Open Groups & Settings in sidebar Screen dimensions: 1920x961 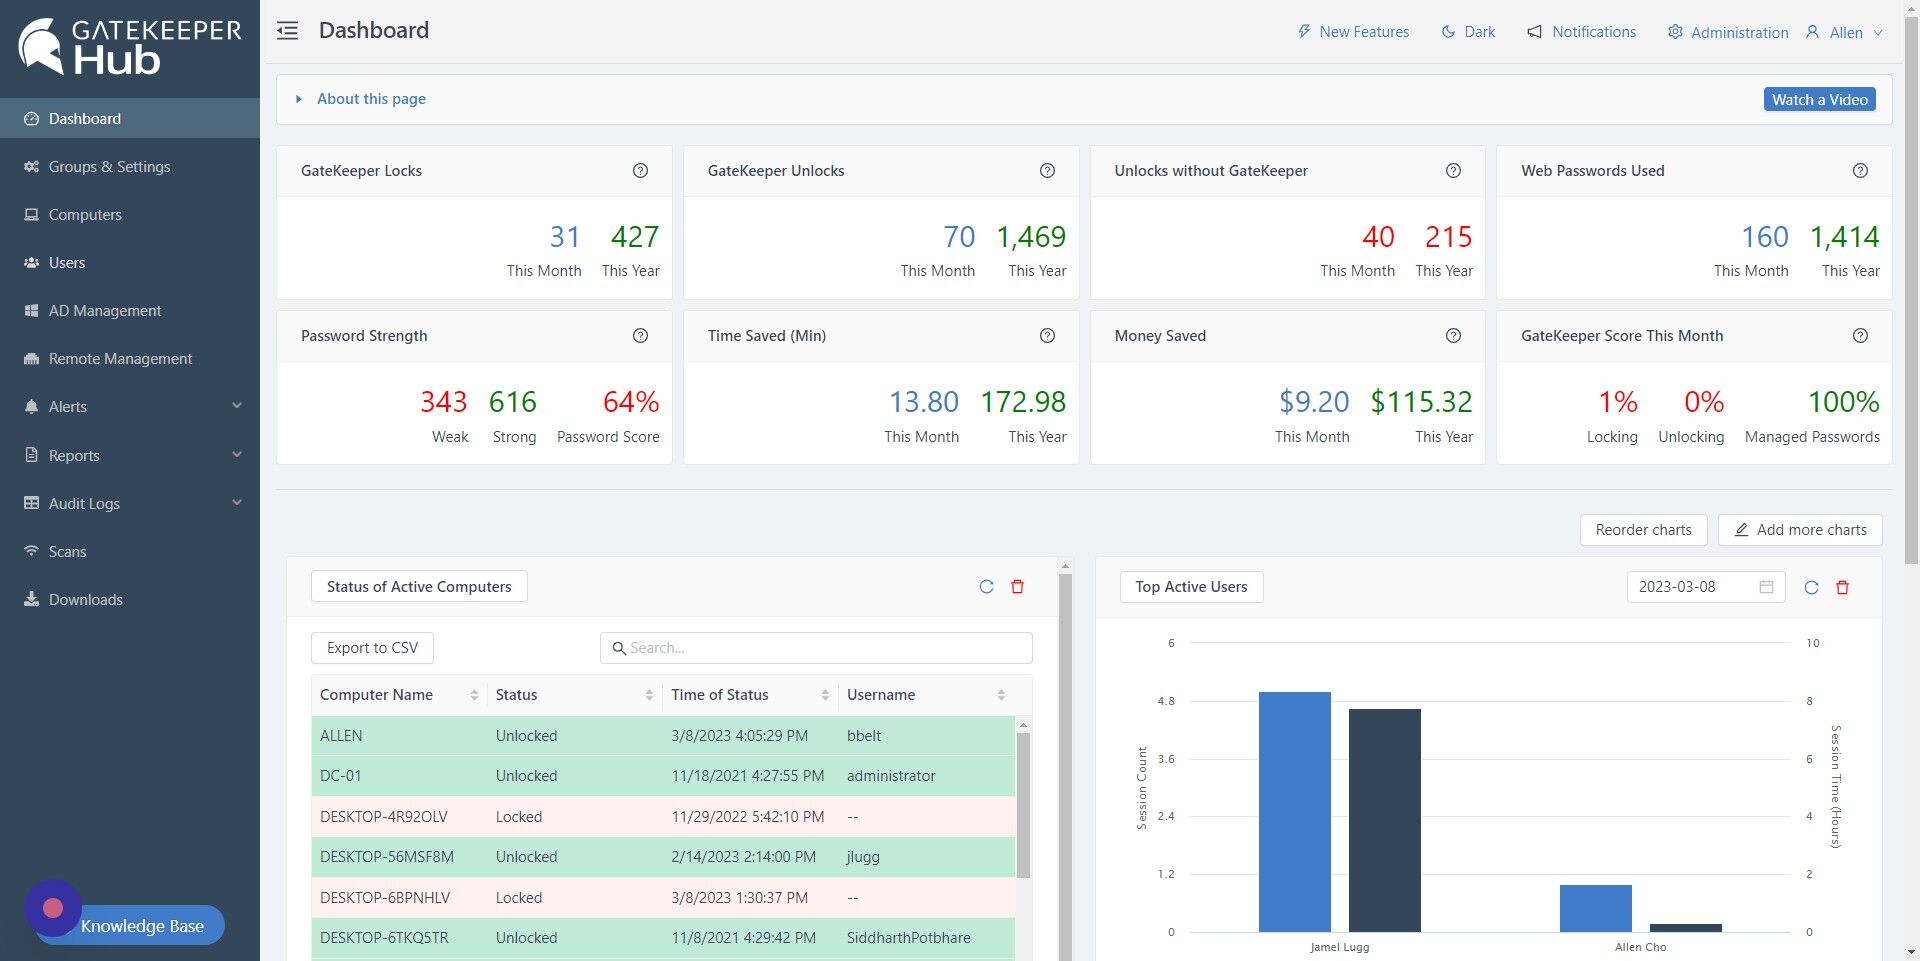pyautogui.click(x=109, y=167)
